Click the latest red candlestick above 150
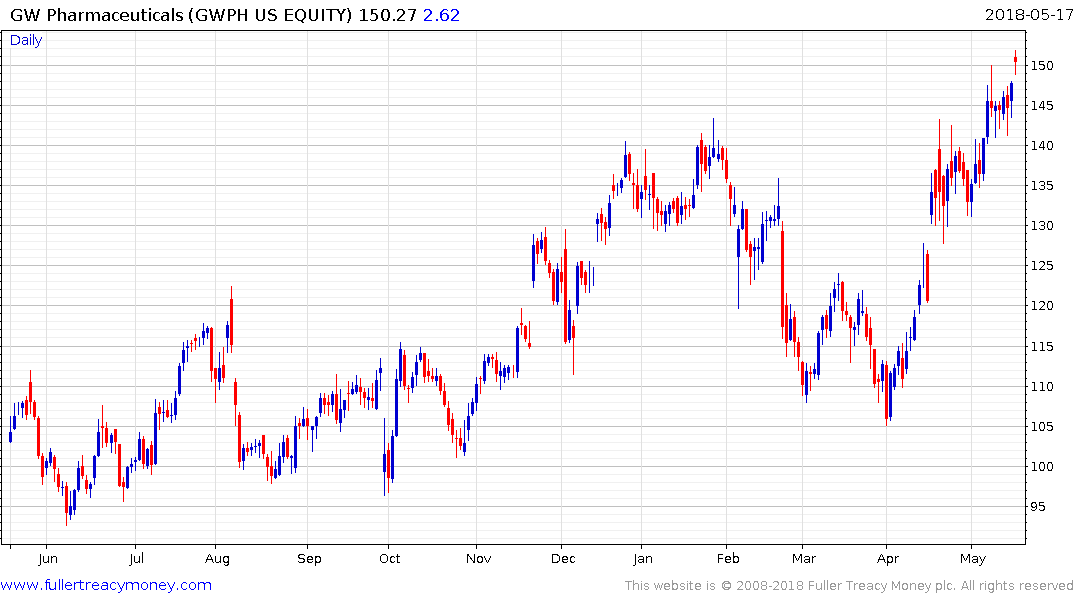This screenshot has width=1075, height=600. [1015, 61]
